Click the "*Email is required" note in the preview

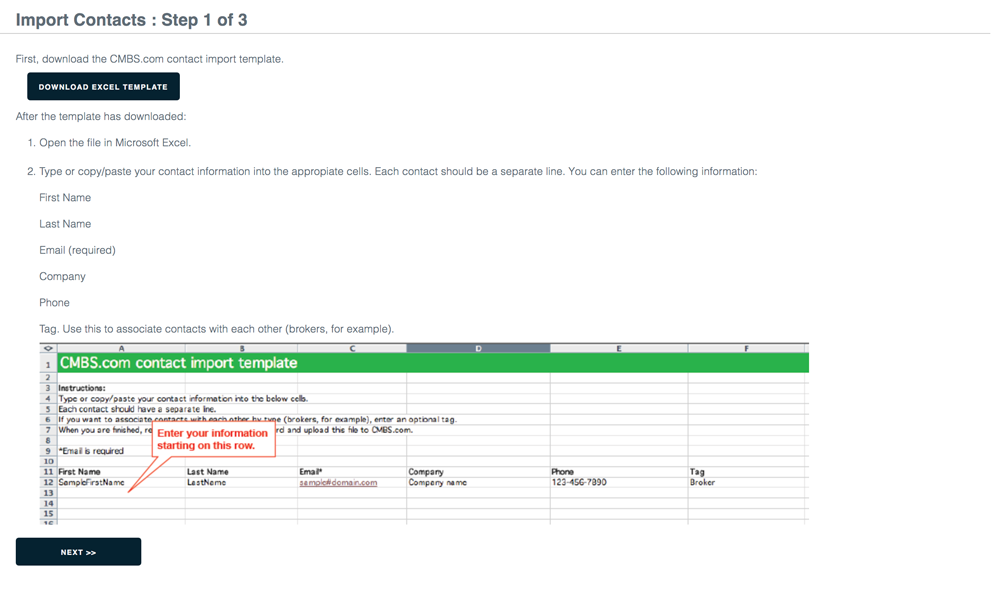coord(91,450)
